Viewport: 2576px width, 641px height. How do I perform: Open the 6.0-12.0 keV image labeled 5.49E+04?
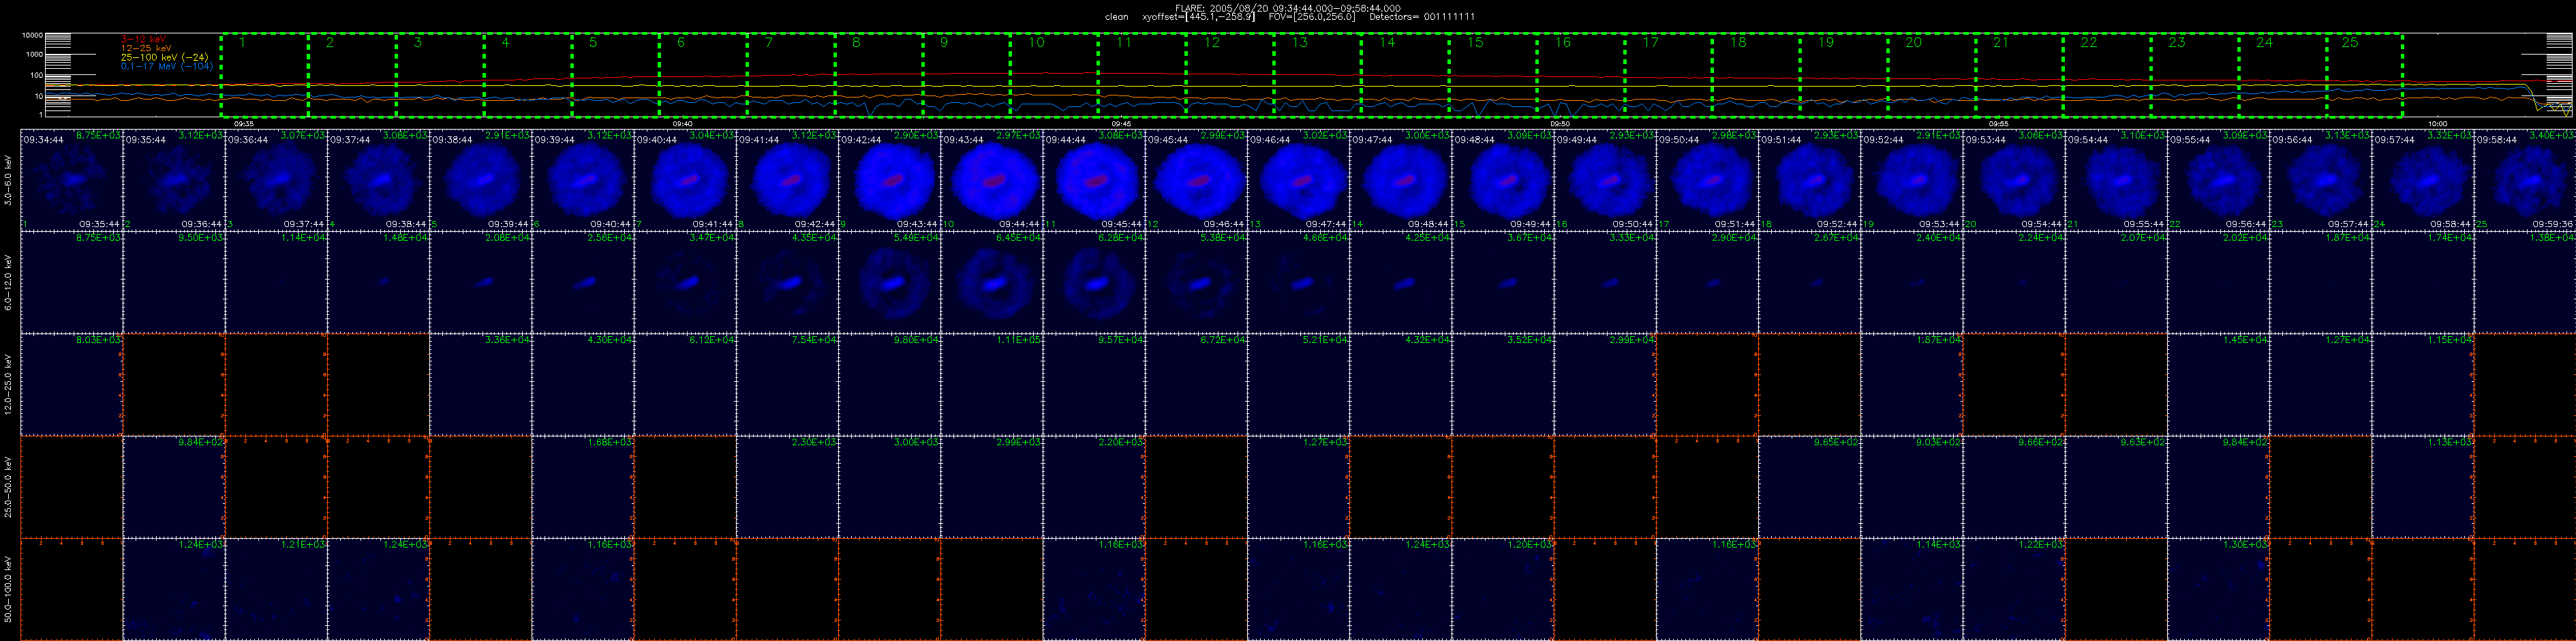click(x=890, y=282)
